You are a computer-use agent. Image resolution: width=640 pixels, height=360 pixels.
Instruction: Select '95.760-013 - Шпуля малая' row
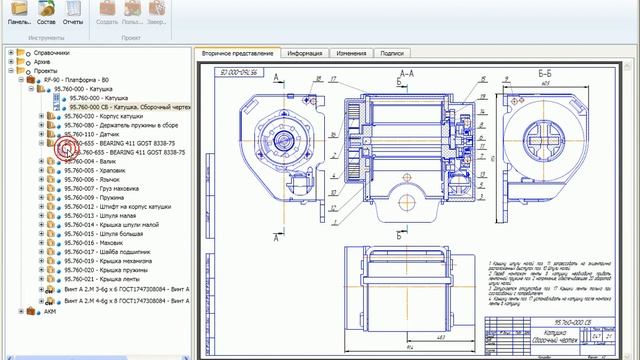100,216
